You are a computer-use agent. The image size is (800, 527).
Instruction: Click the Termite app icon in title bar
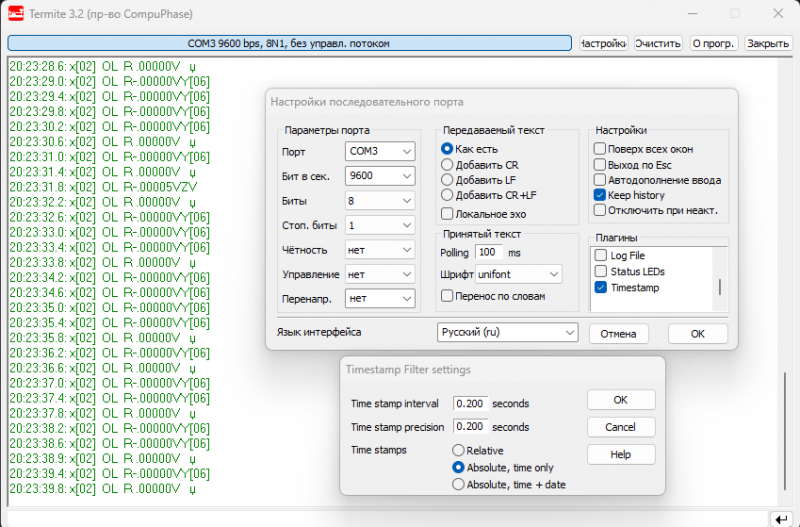point(16,14)
